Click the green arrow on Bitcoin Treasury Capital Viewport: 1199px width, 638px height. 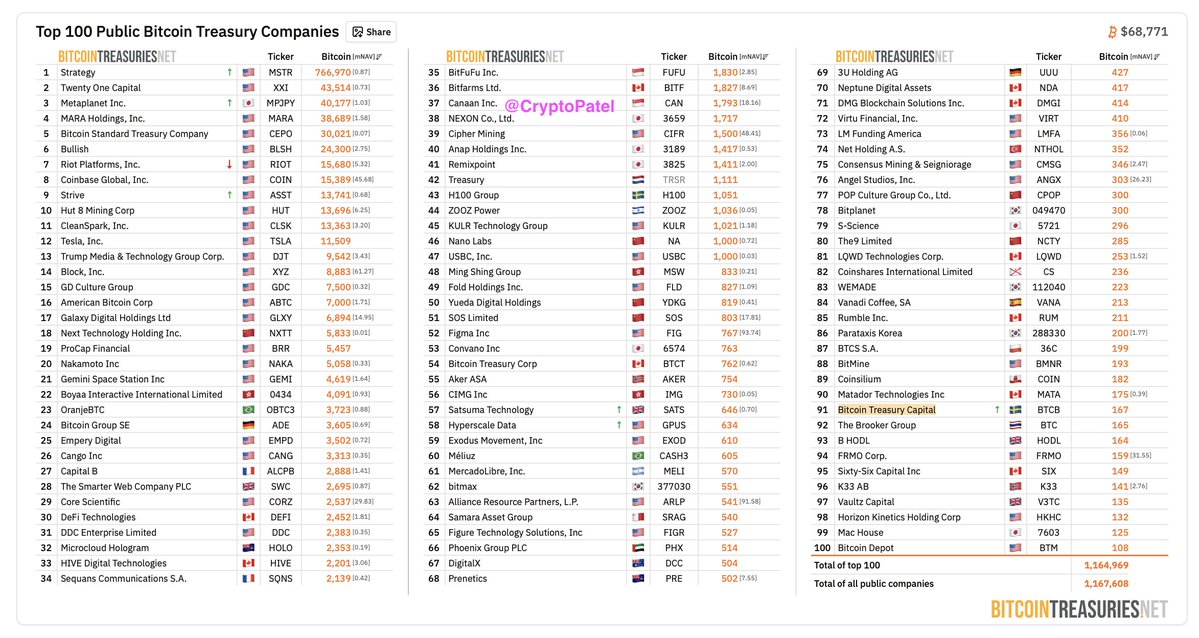997,410
